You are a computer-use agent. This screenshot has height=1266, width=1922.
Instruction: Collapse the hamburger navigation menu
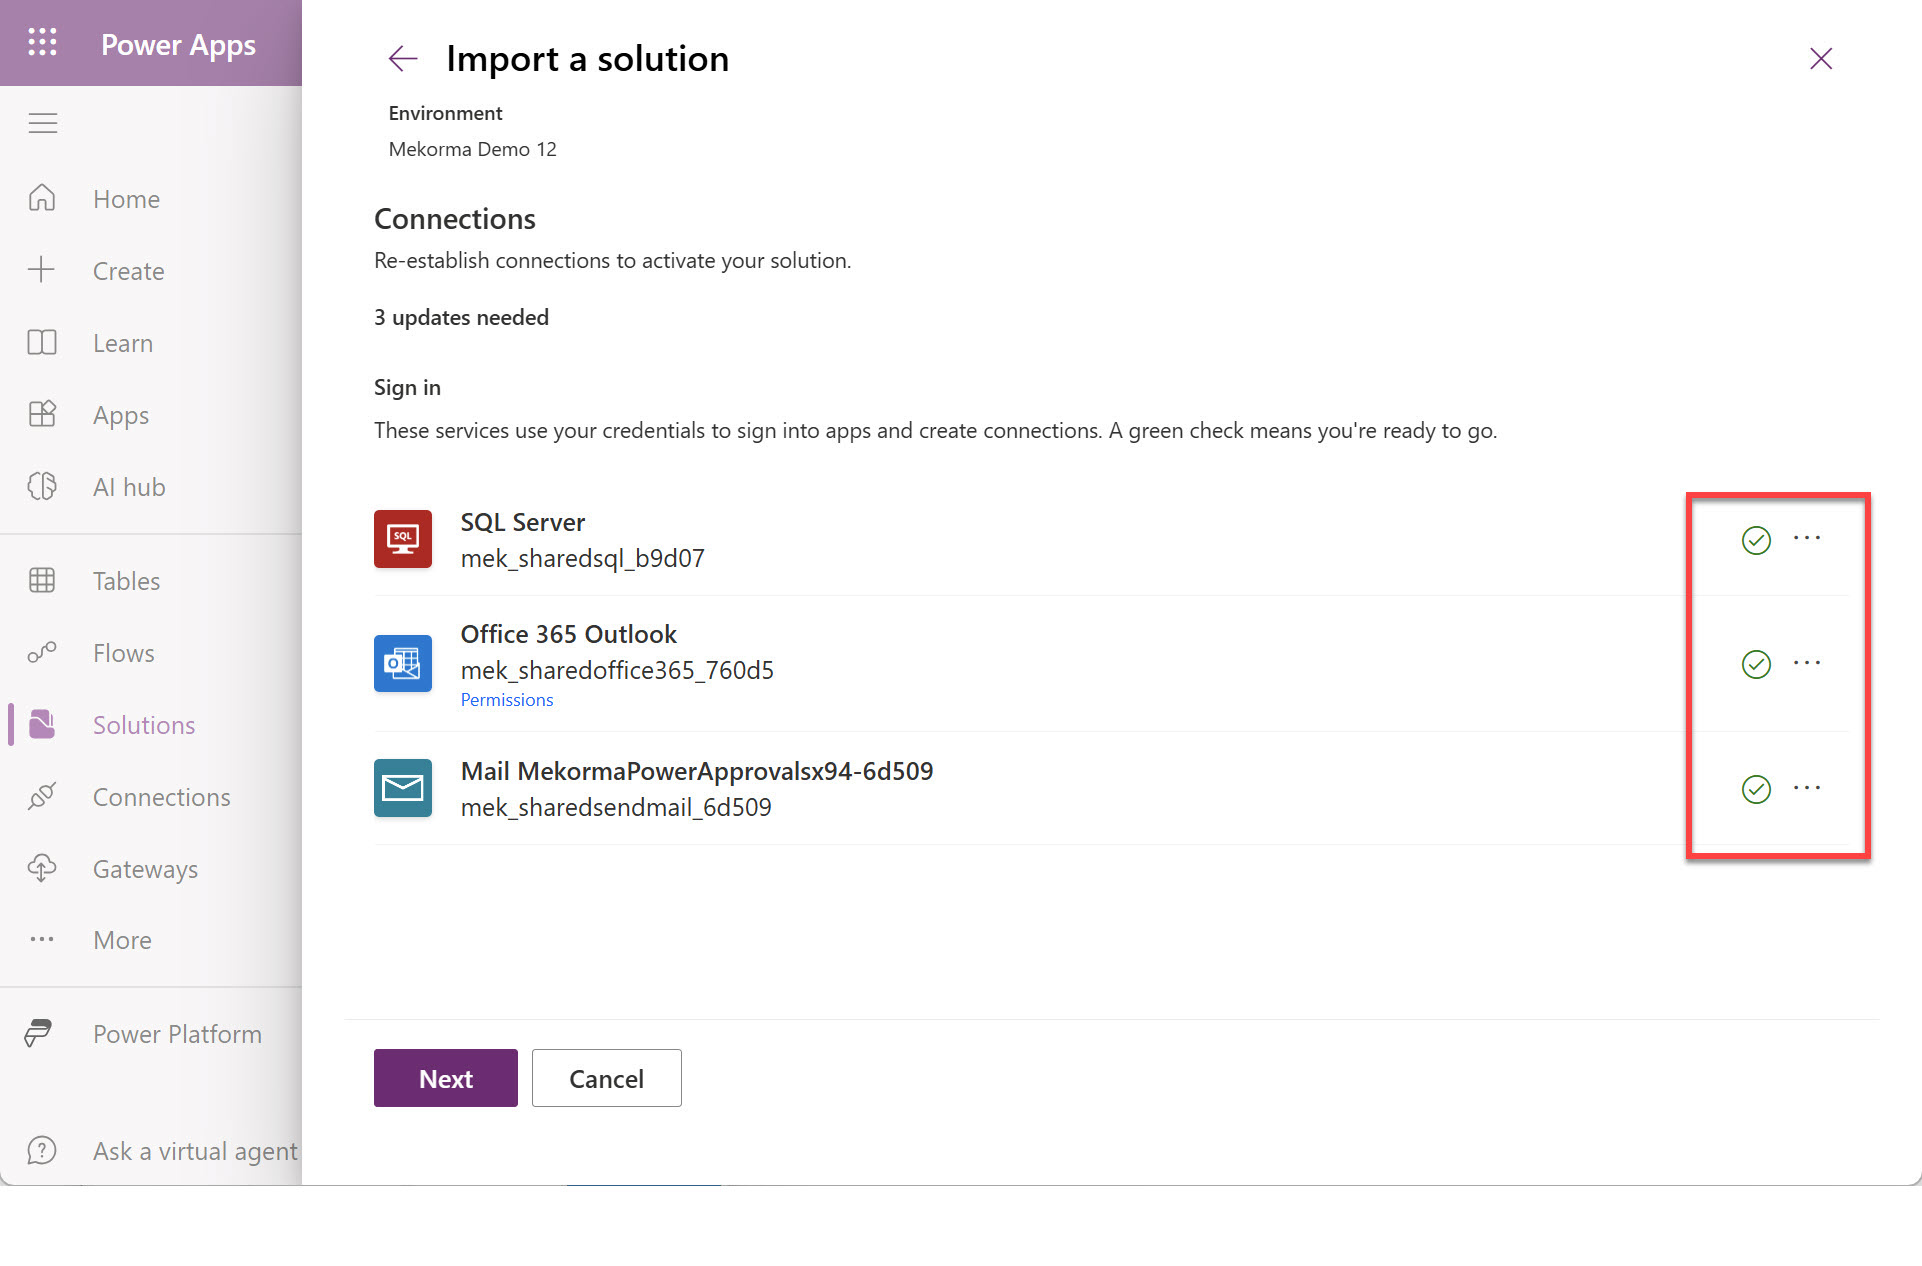click(x=42, y=123)
